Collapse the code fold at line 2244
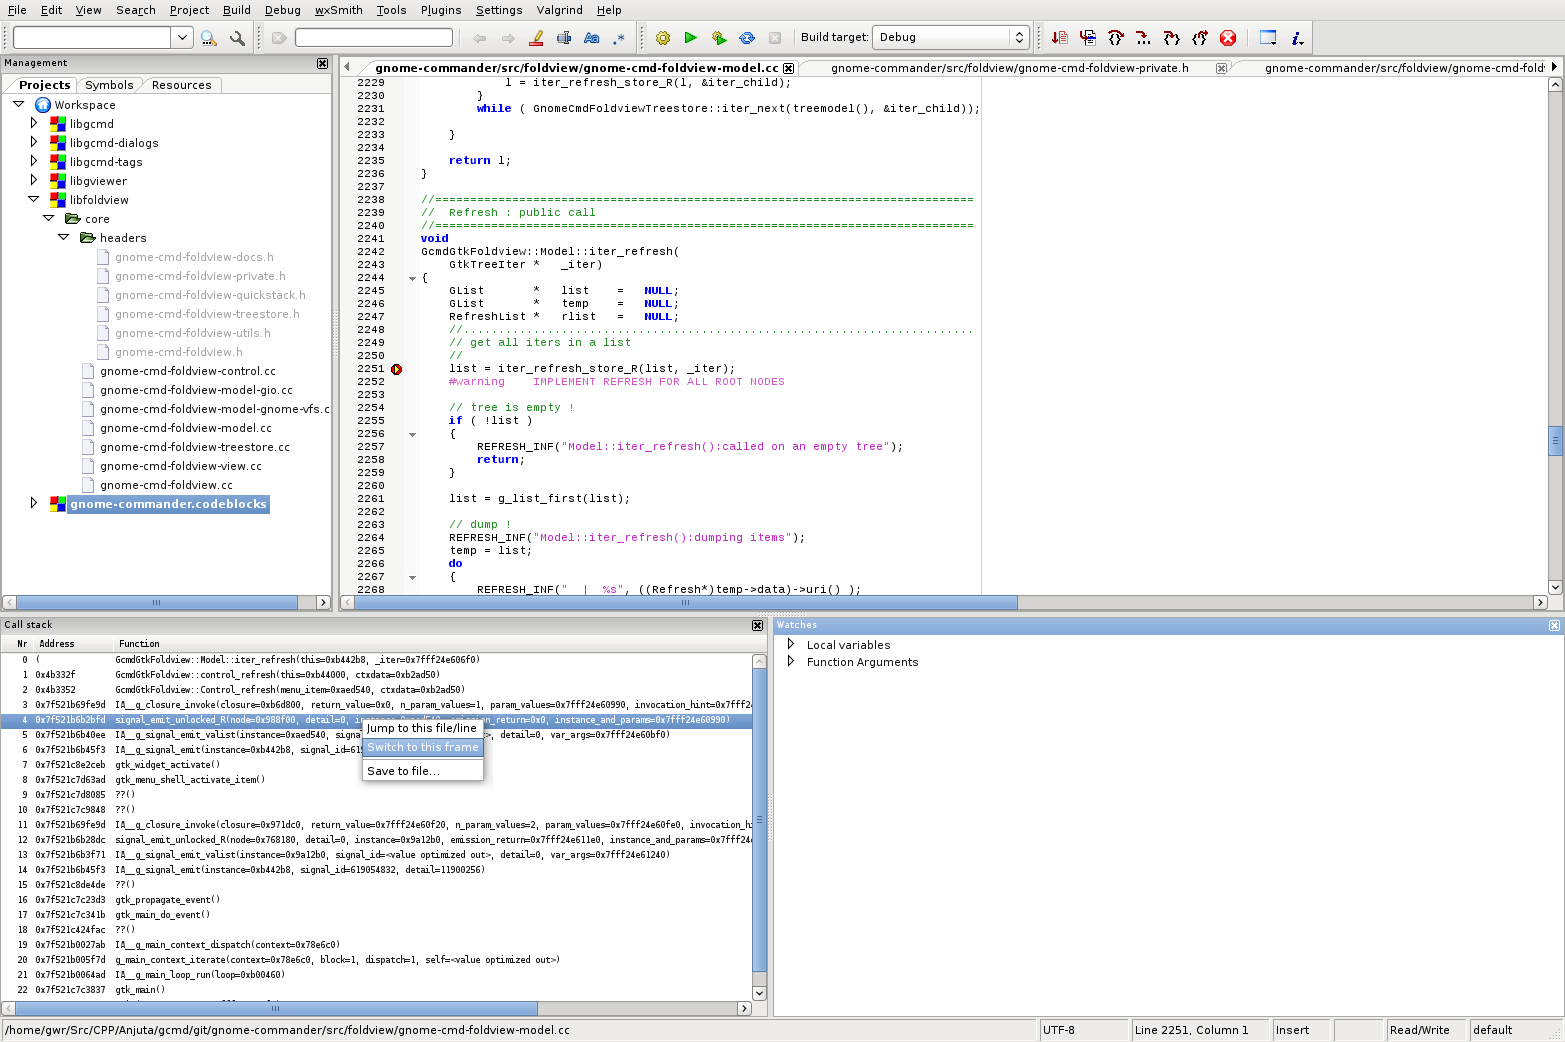The width and height of the screenshot is (1565, 1042). coord(412,278)
